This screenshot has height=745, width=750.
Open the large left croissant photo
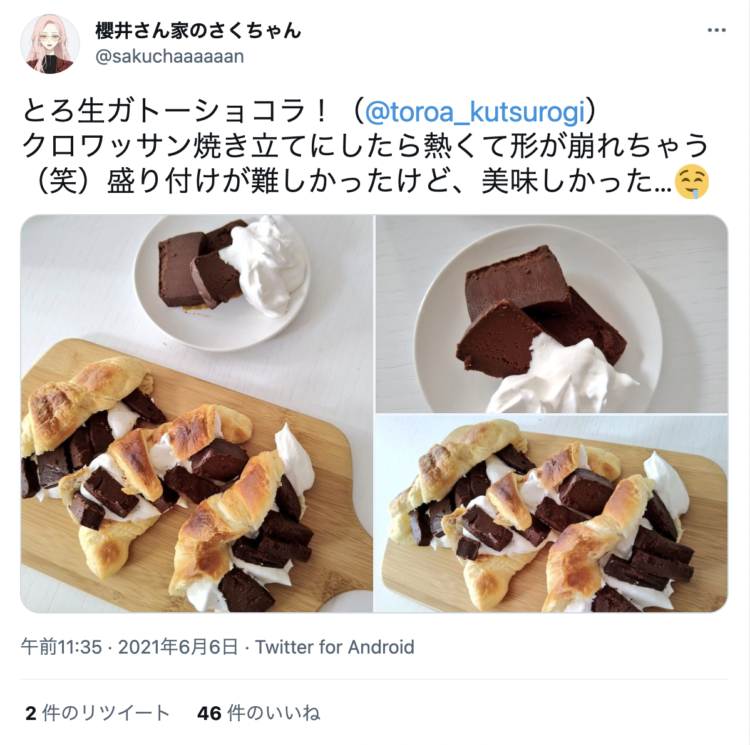click(197, 414)
